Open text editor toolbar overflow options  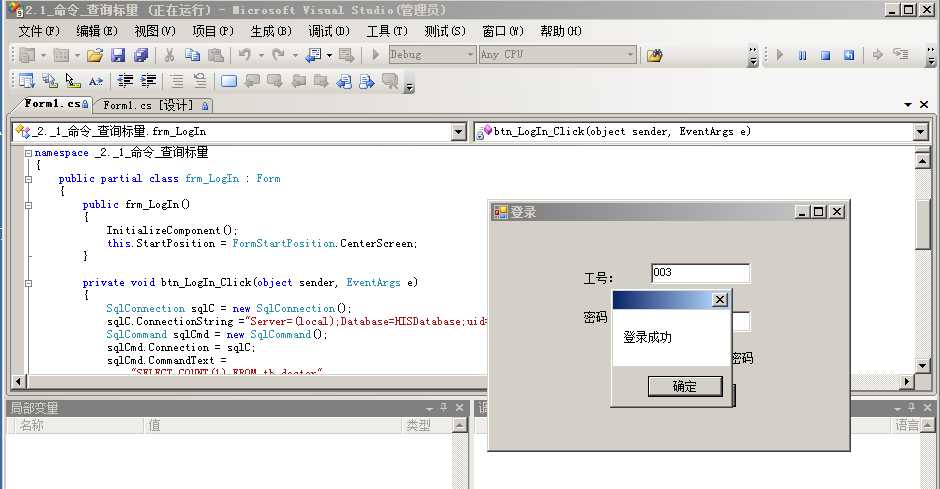pos(409,87)
